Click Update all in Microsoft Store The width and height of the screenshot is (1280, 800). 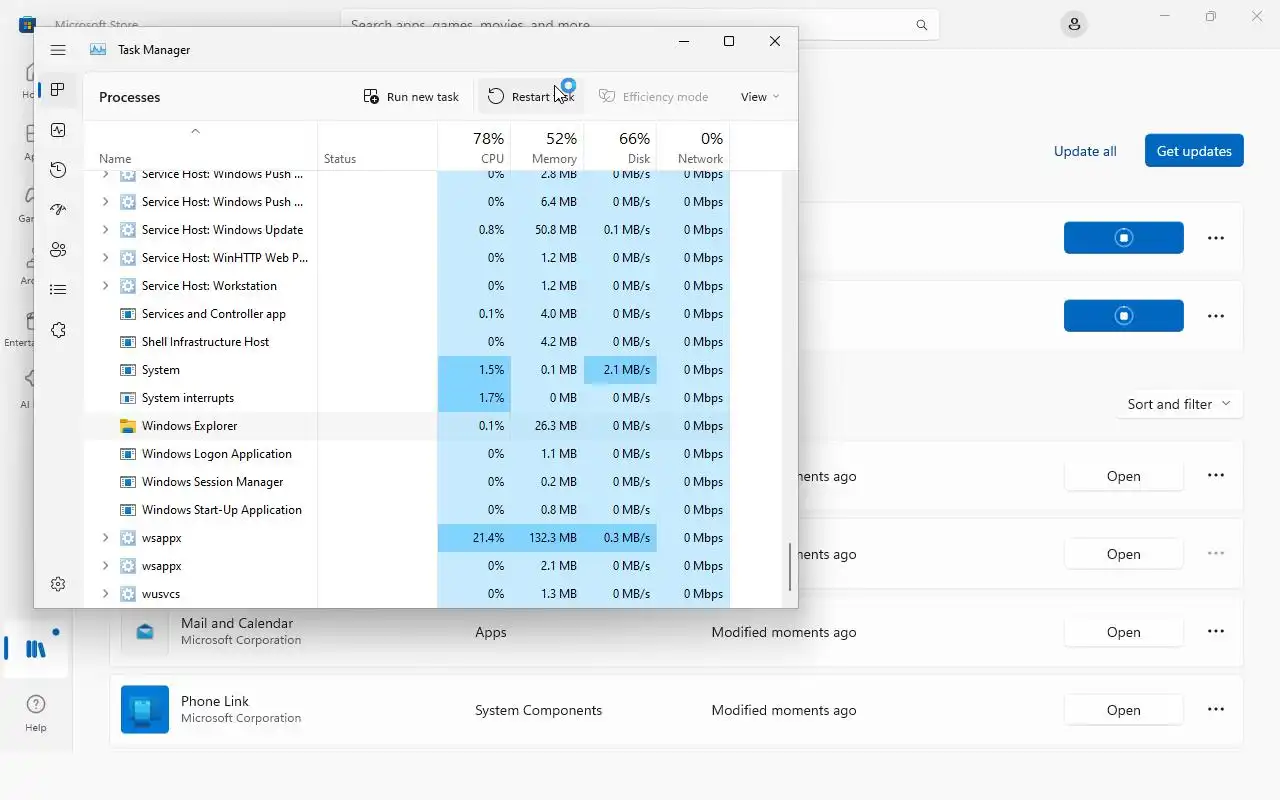[1085, 151]
